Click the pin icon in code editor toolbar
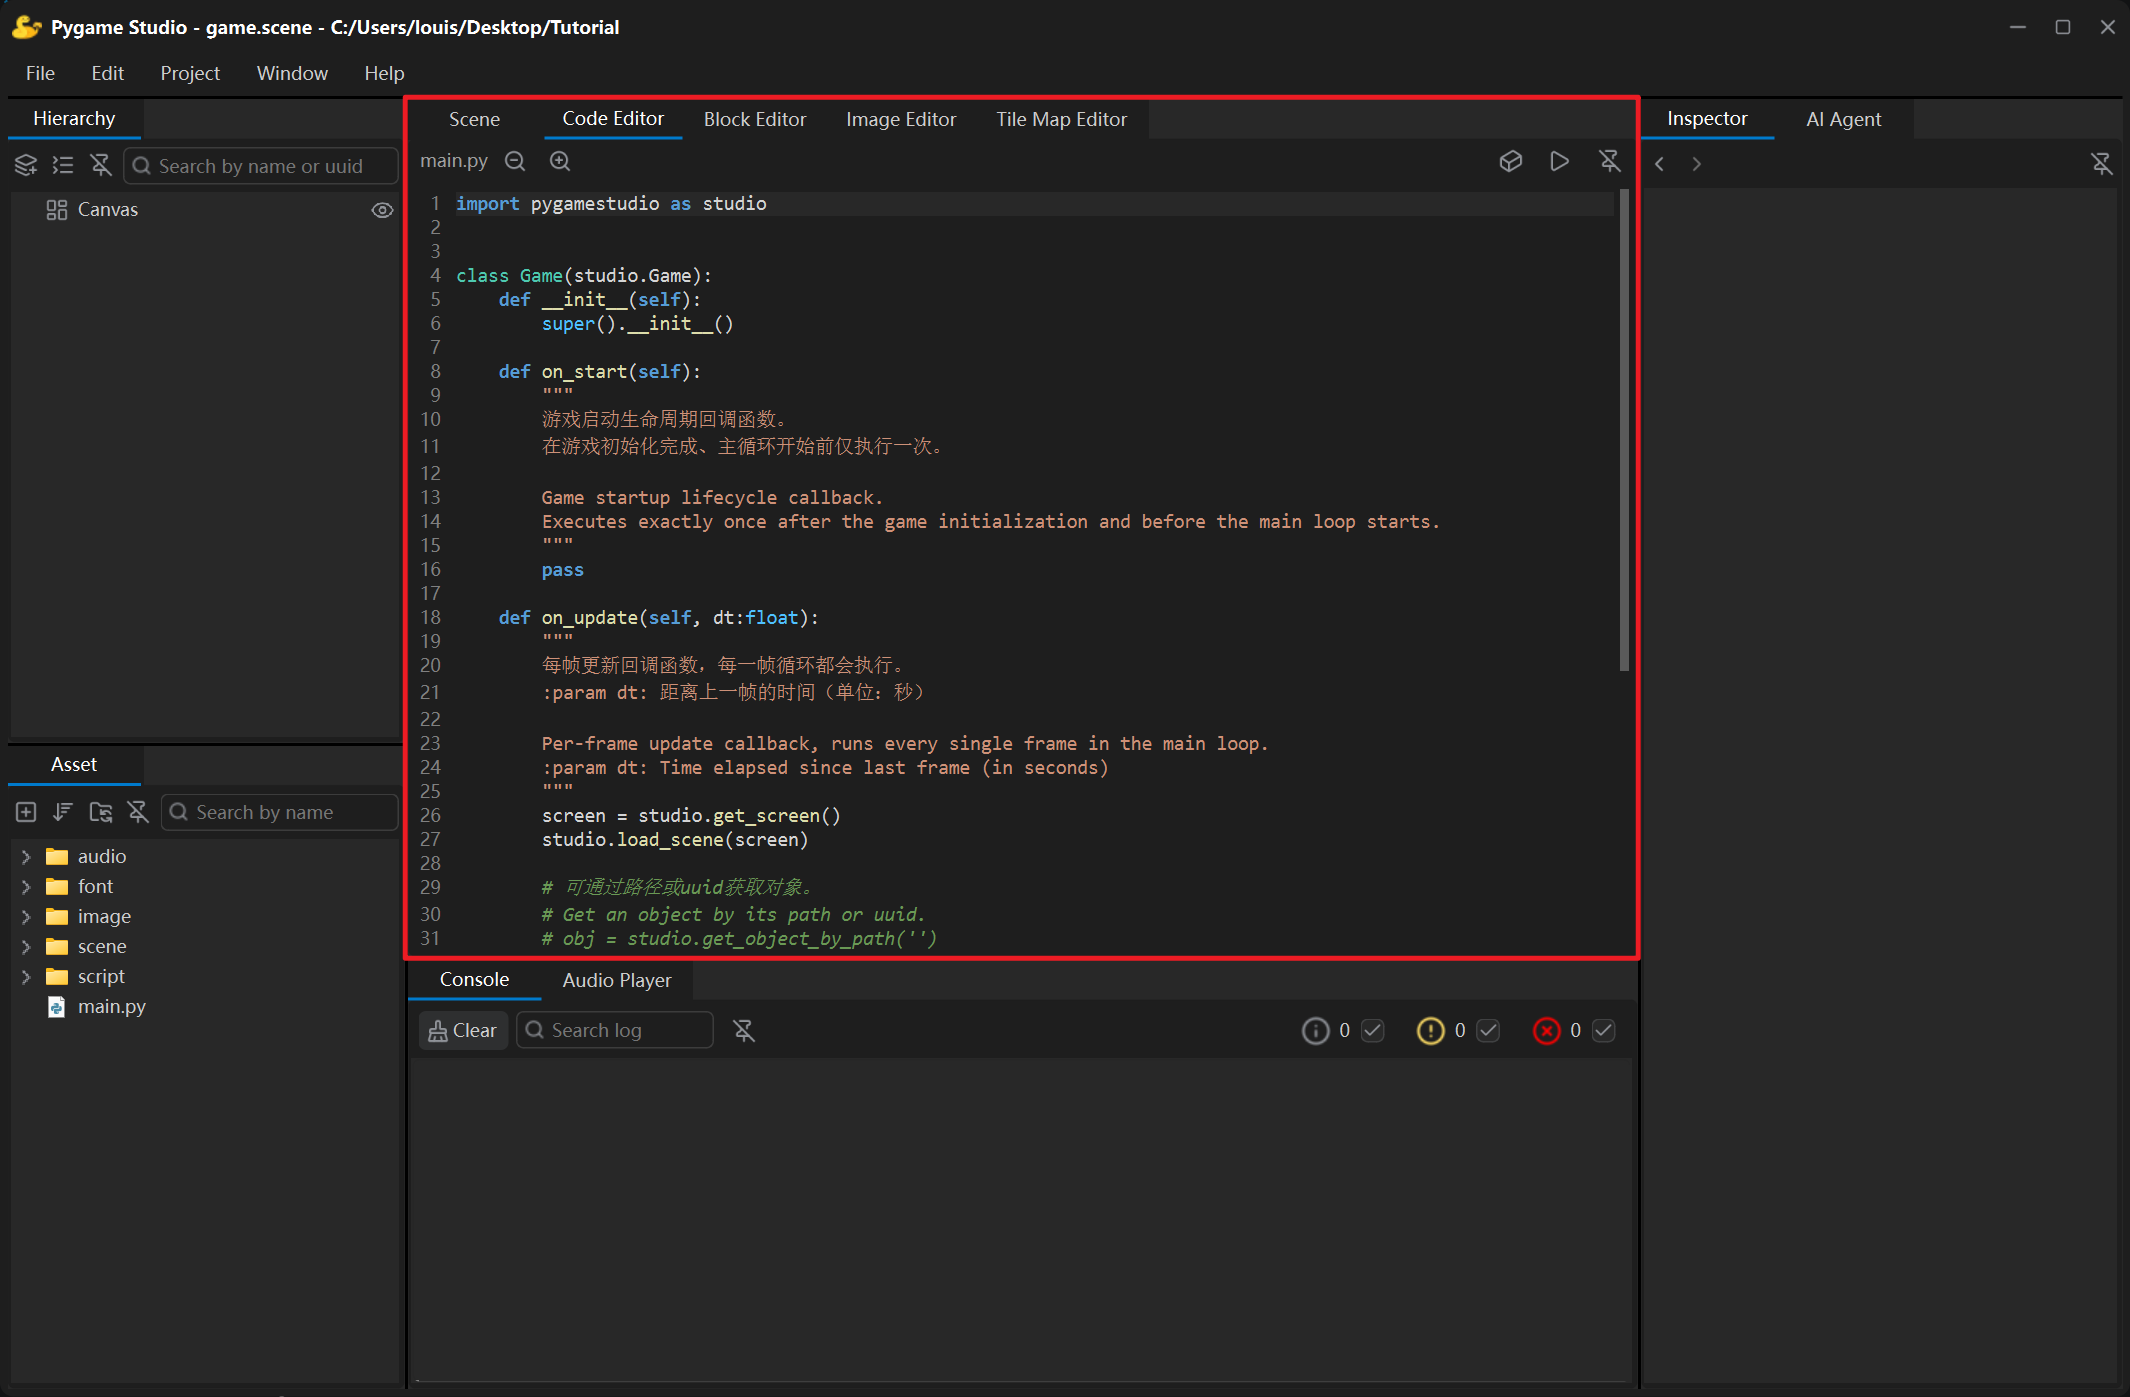The image size is (2130, 1397). tap(1609, 161)
